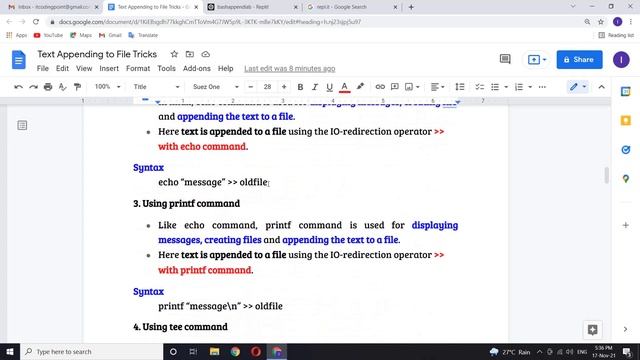Click the Undo icon in the toolbar
This screenshot has height=360, width=640.
(18, 87)
